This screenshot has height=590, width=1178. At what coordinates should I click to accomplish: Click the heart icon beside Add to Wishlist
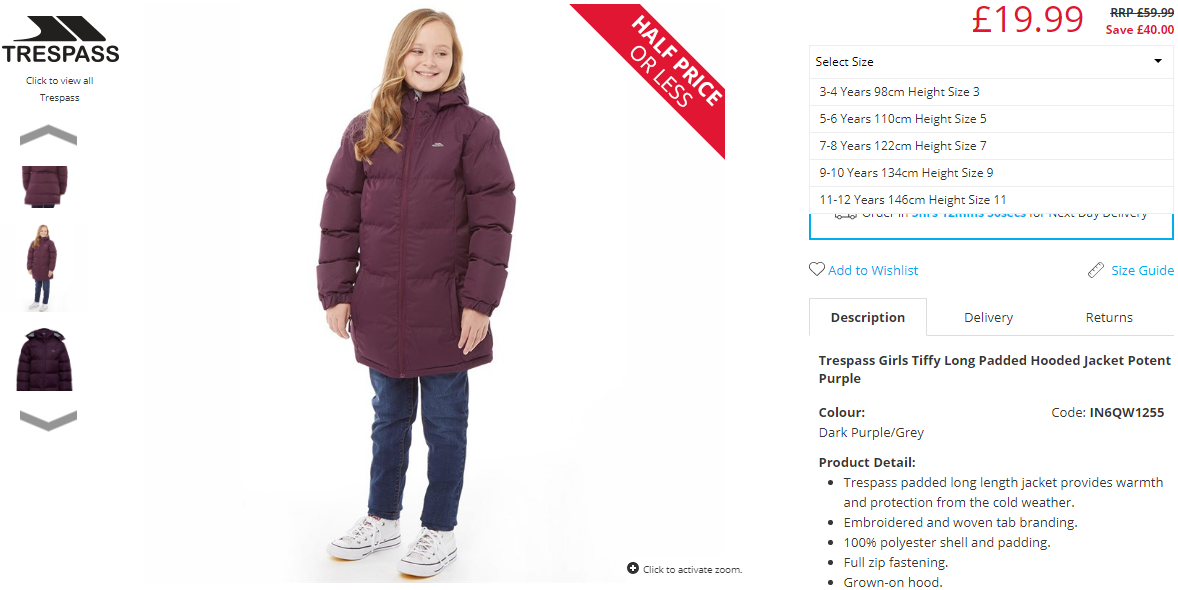[817, 269]
